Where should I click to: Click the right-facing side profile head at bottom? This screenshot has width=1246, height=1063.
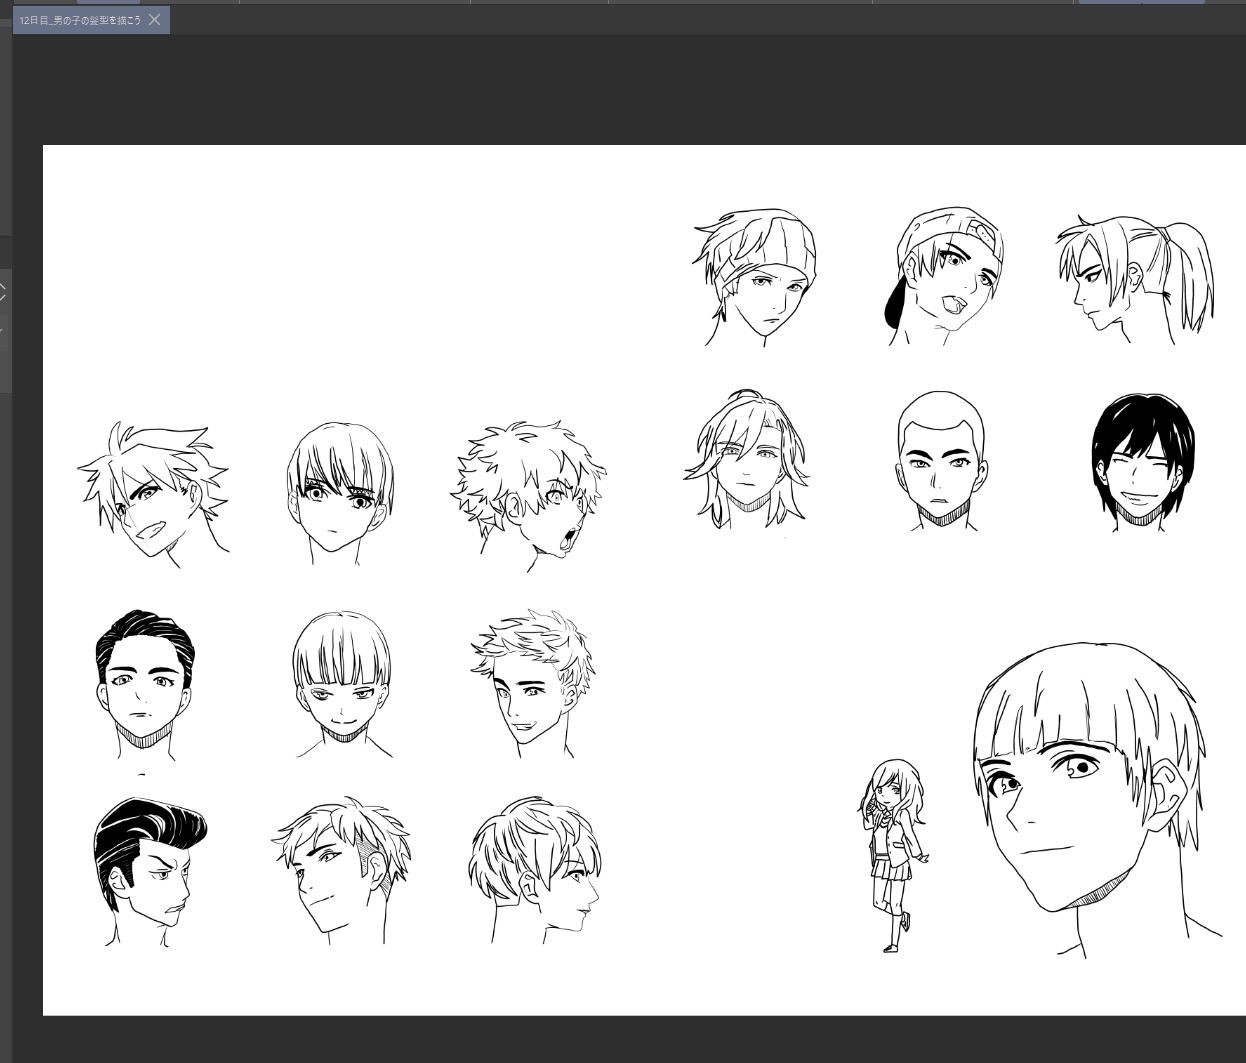pos(535,868)
